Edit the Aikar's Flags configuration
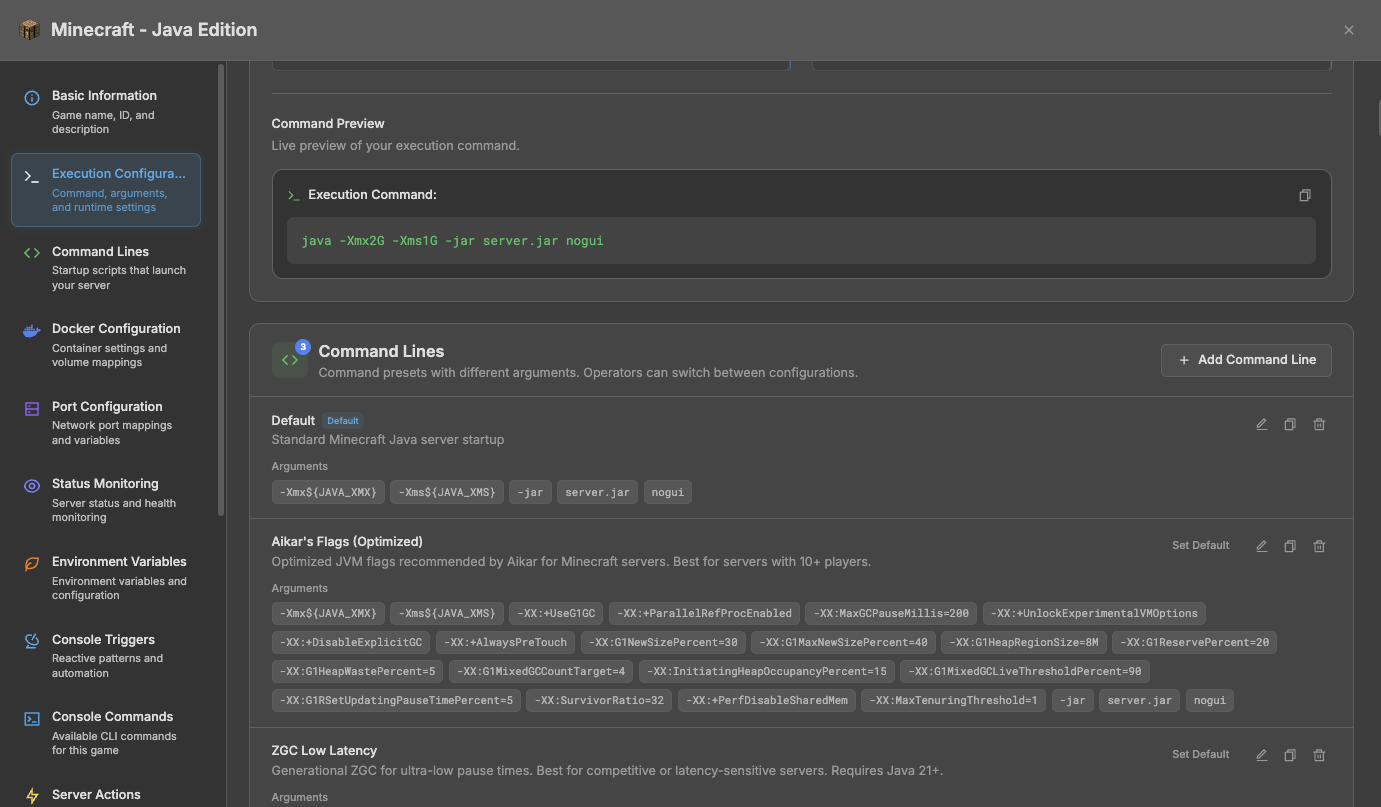 pos(1261,545)
